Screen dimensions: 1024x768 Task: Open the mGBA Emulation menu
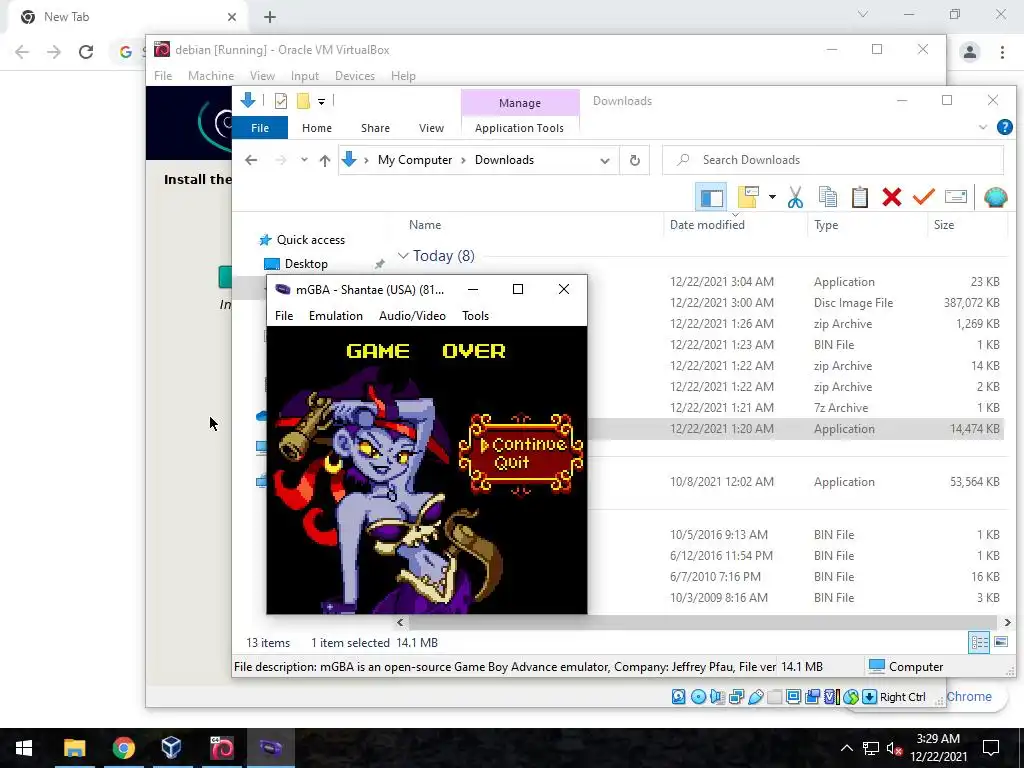(336, 316)
